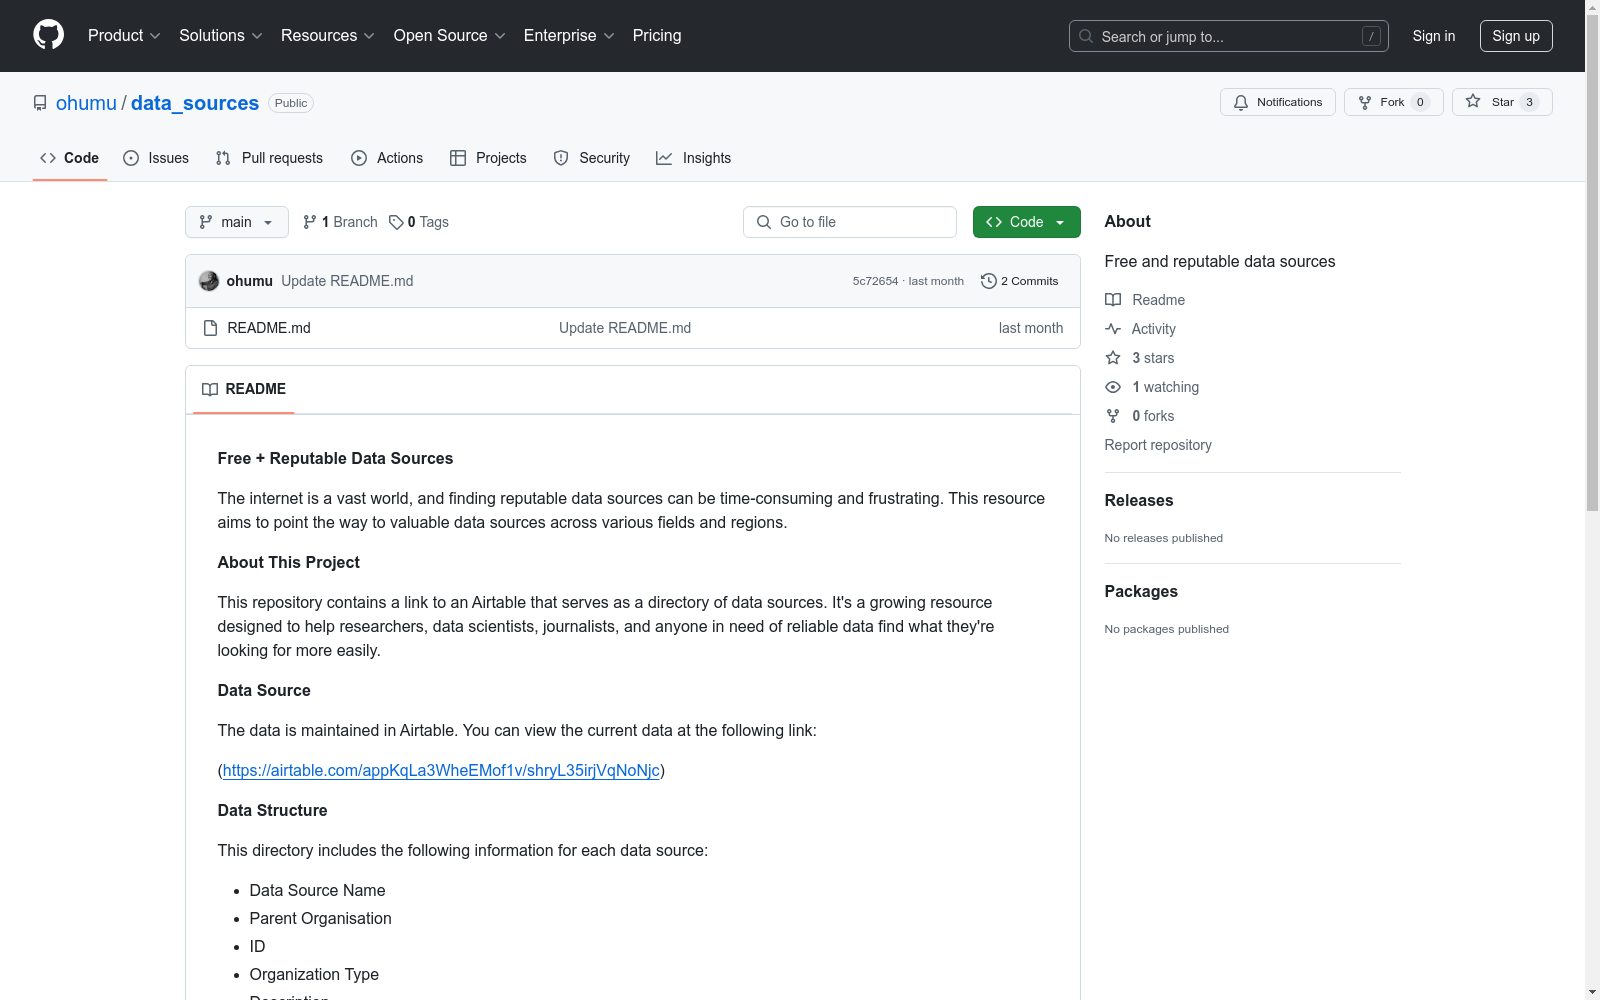Click the Free + Reputable Data Sources heading
The height and width of the screenshot is (1000, 1600).
pos(335,458)
